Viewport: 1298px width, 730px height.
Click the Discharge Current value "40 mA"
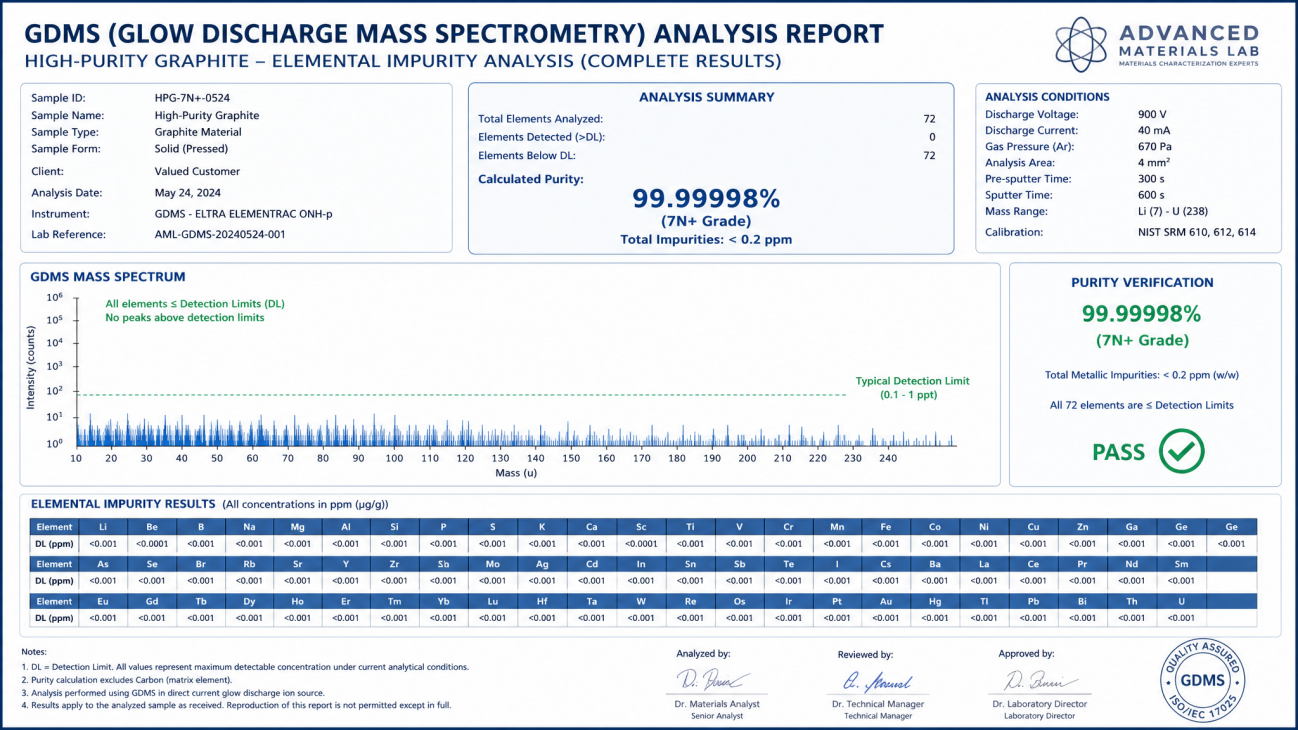point(1154,130)
